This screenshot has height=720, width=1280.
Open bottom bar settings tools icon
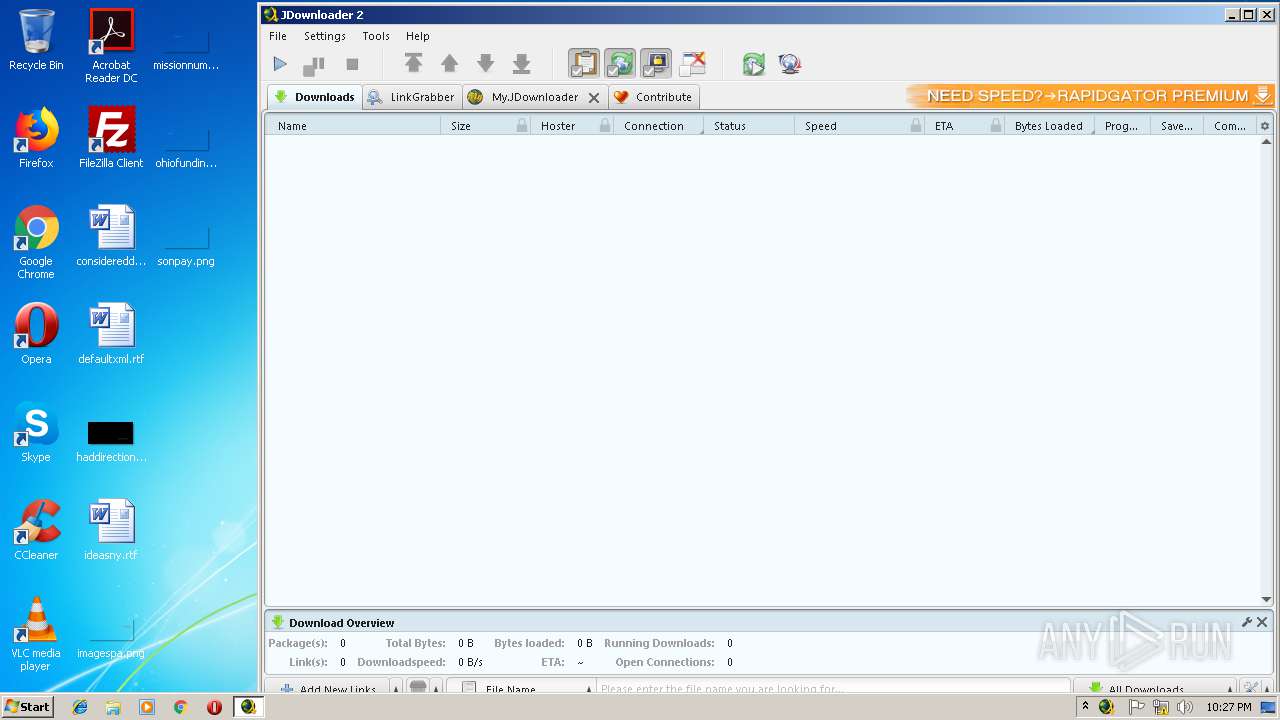[1251, 688]
